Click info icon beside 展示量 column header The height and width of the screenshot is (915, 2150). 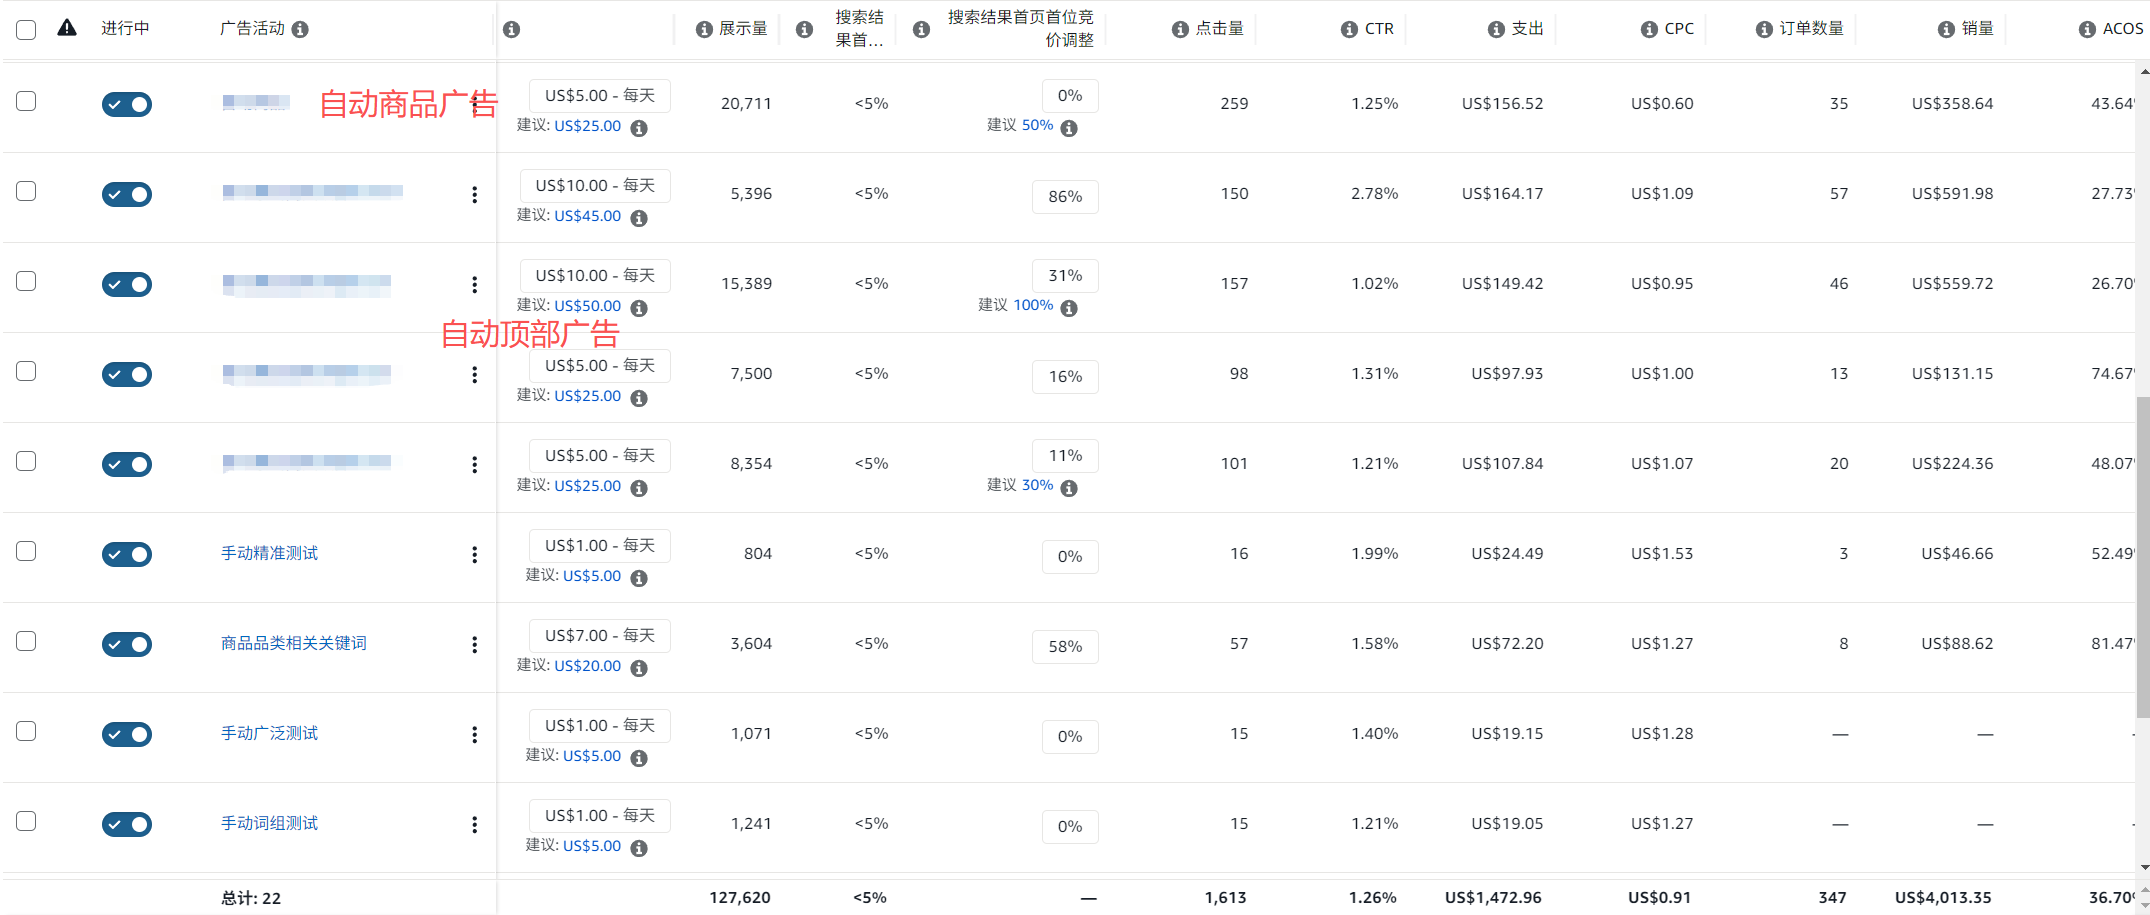704,29
